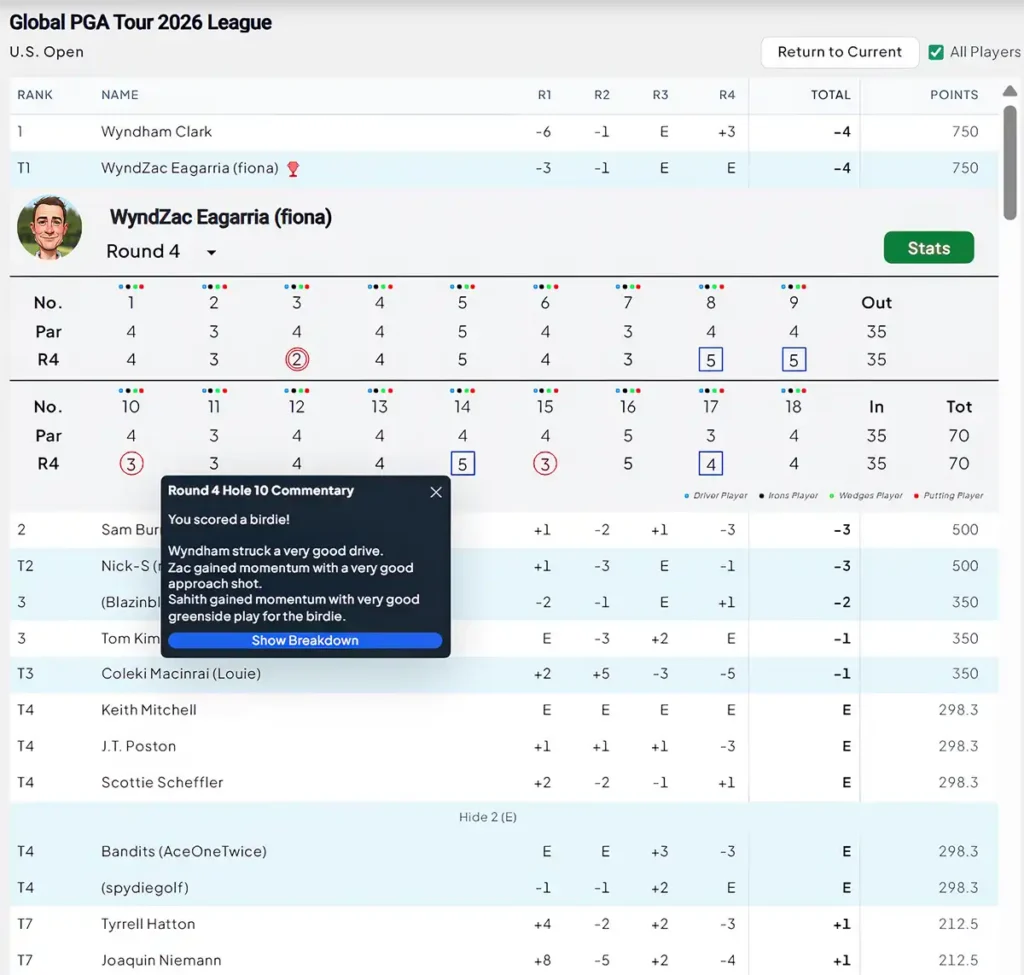
Task: Click the trophy icon beside WyndZac Eagarria
Action: [293, 169]
